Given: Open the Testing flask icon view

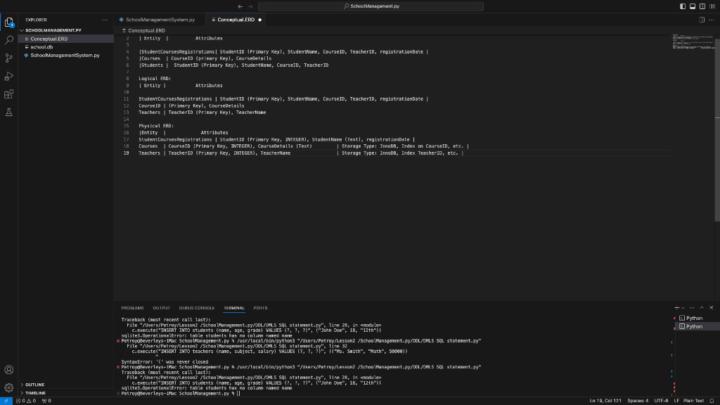Looking at the screenshot, I should coord(9,113).
